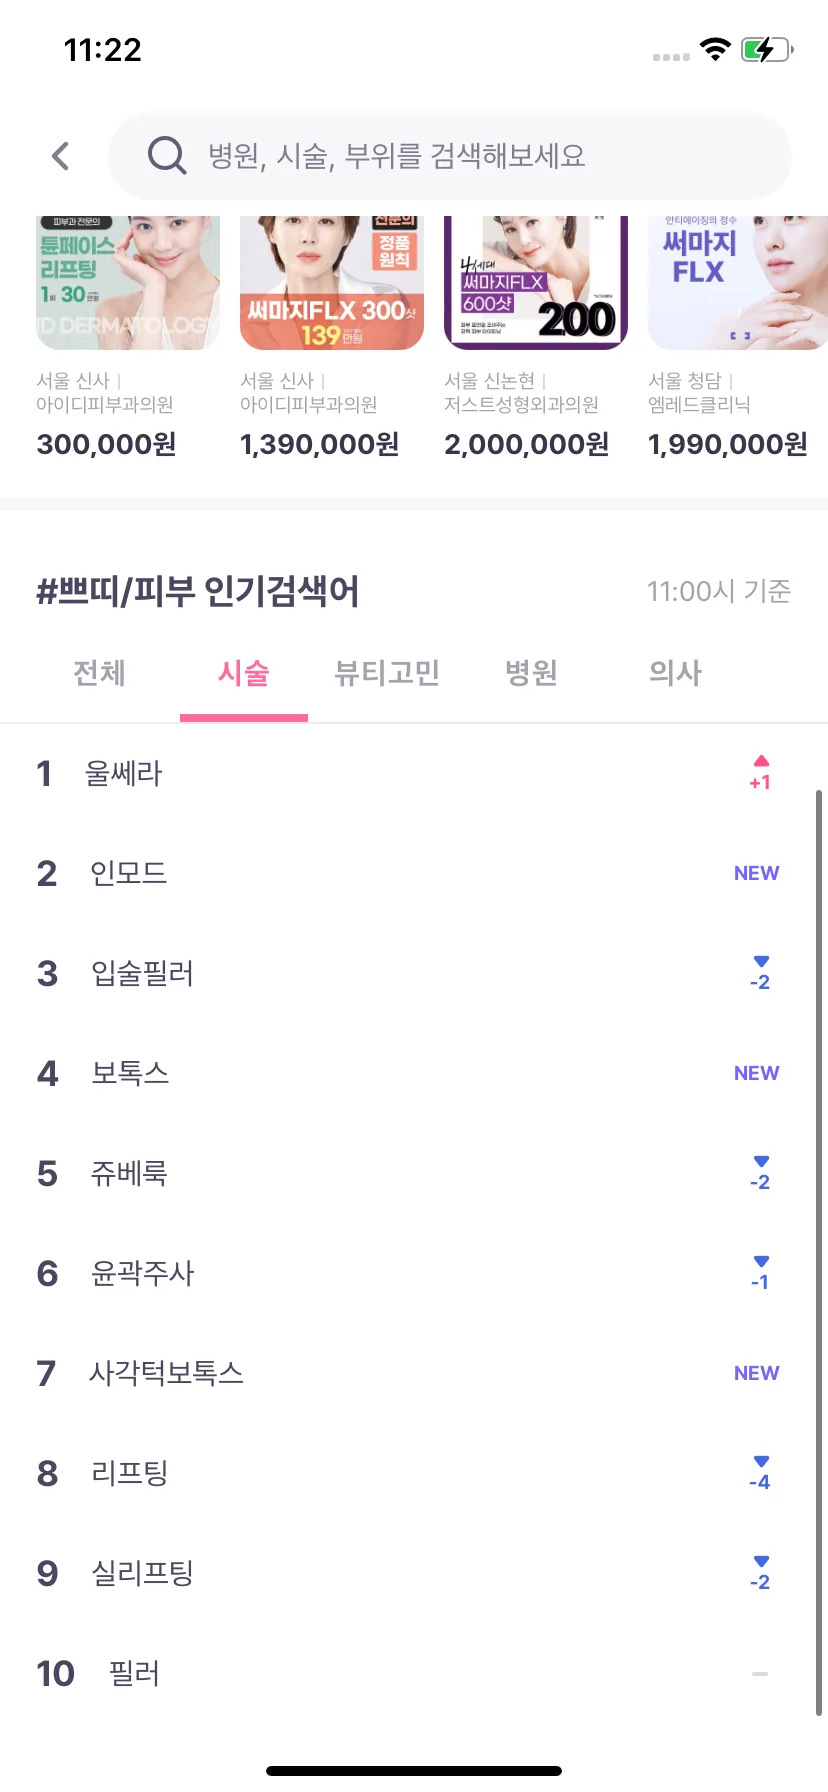The image size is (828, 1792).
Task: Tap the Wi-Fi status icon
Action: tap(715, 49)
